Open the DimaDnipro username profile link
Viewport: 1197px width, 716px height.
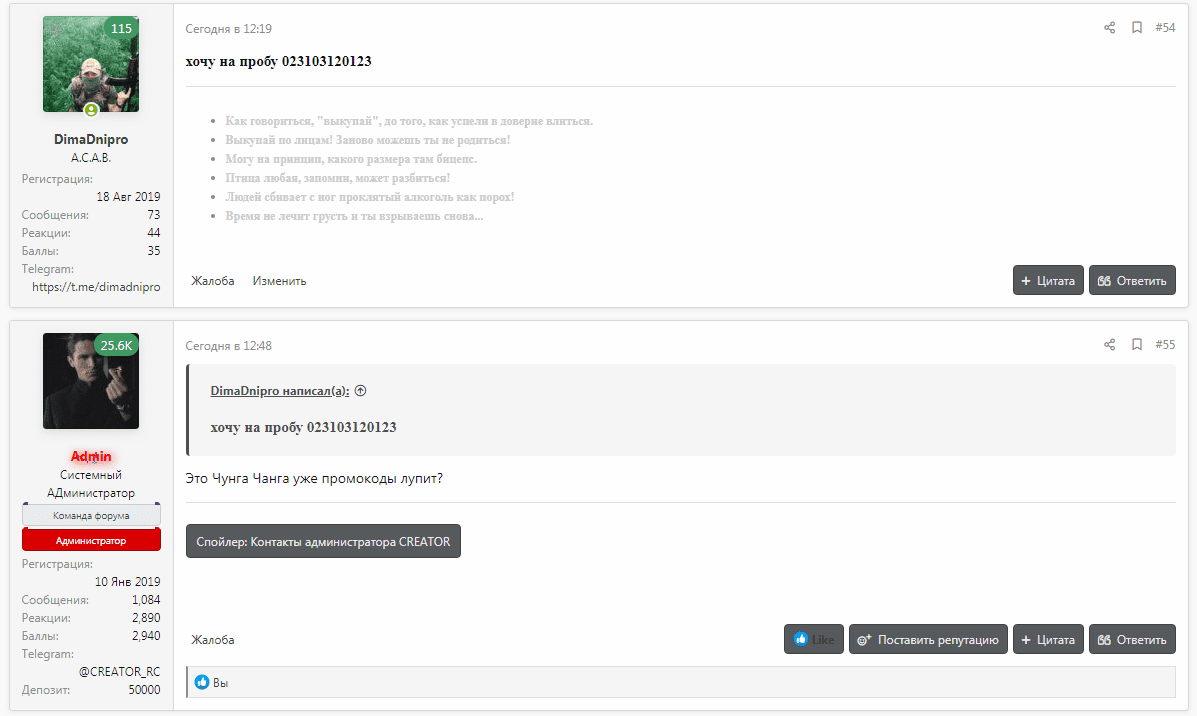[91, 140]
